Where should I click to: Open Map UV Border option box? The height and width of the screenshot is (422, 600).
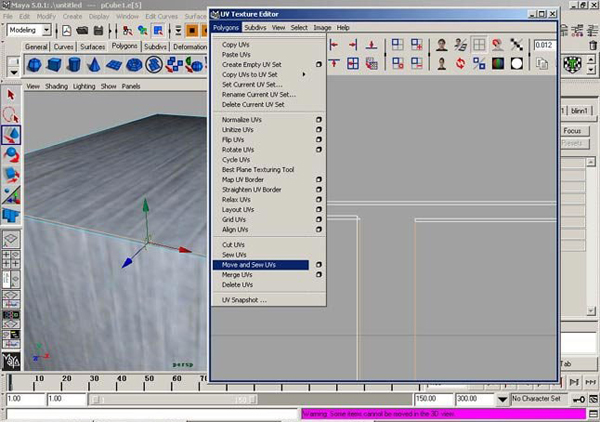318,179
